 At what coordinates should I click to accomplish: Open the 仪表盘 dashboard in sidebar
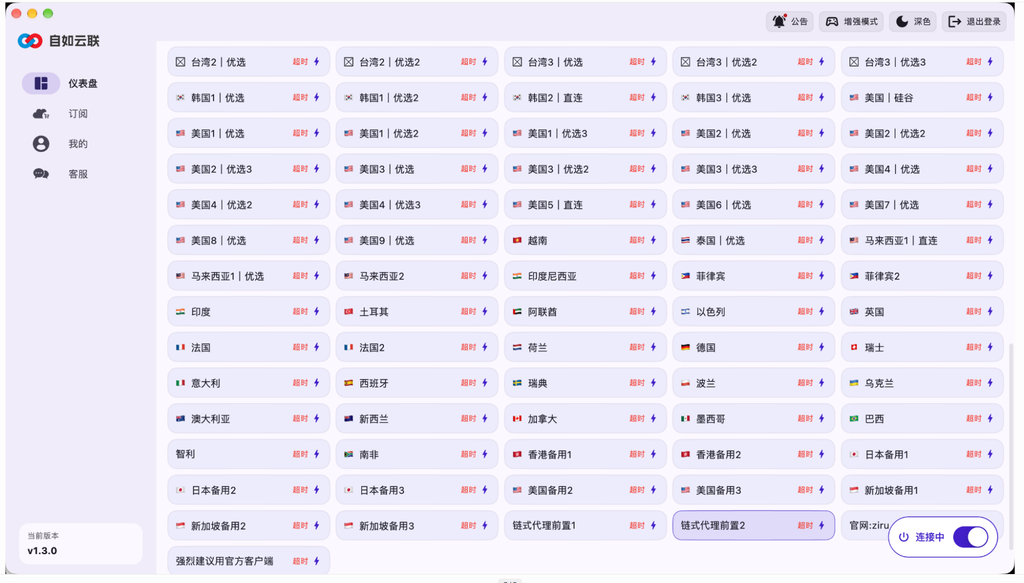click(x=62, y=84)
